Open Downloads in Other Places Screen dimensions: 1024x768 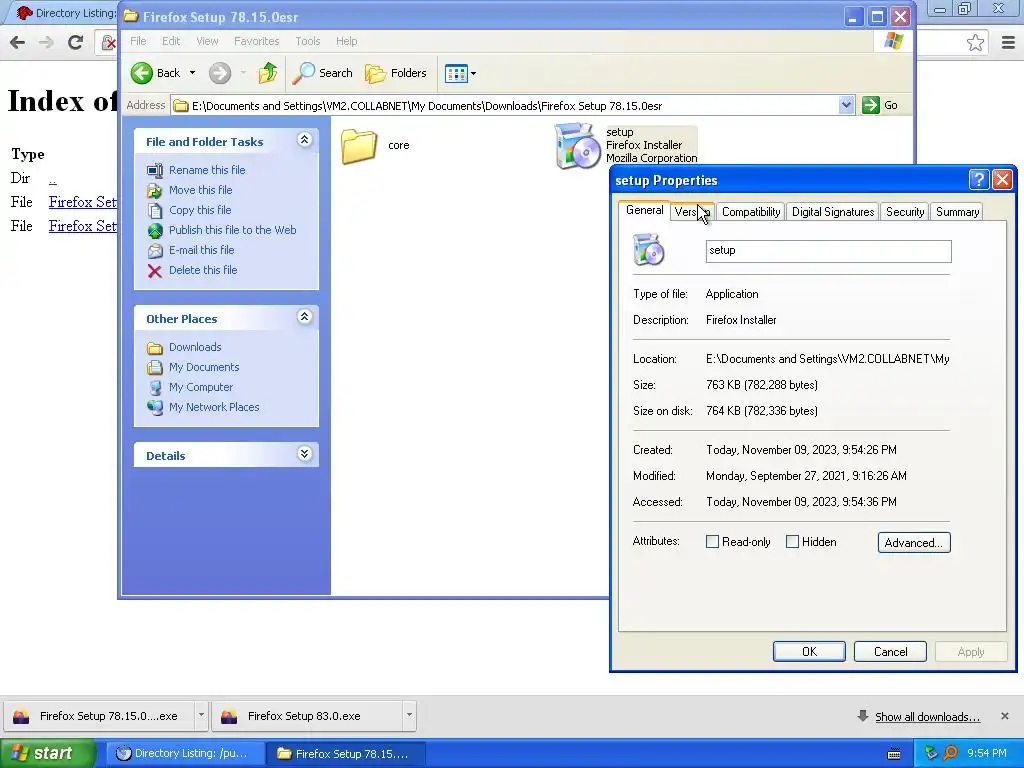(x=195, y=347)
